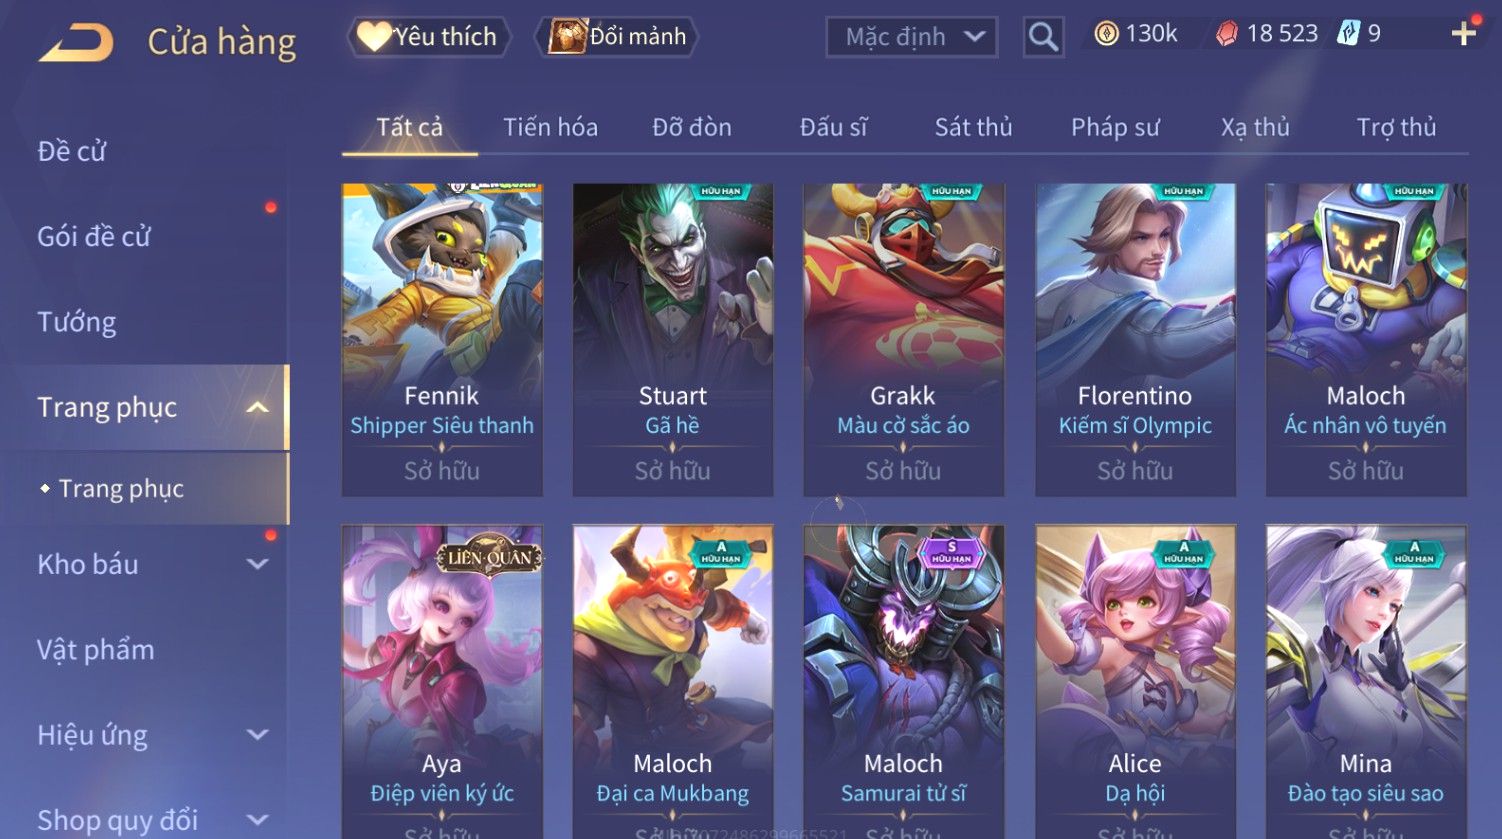Select the Florentino Kiếm sĩ Olympic card
Screen dimensions: 1502x839
pyautogui.click(x=1135, y=340)
